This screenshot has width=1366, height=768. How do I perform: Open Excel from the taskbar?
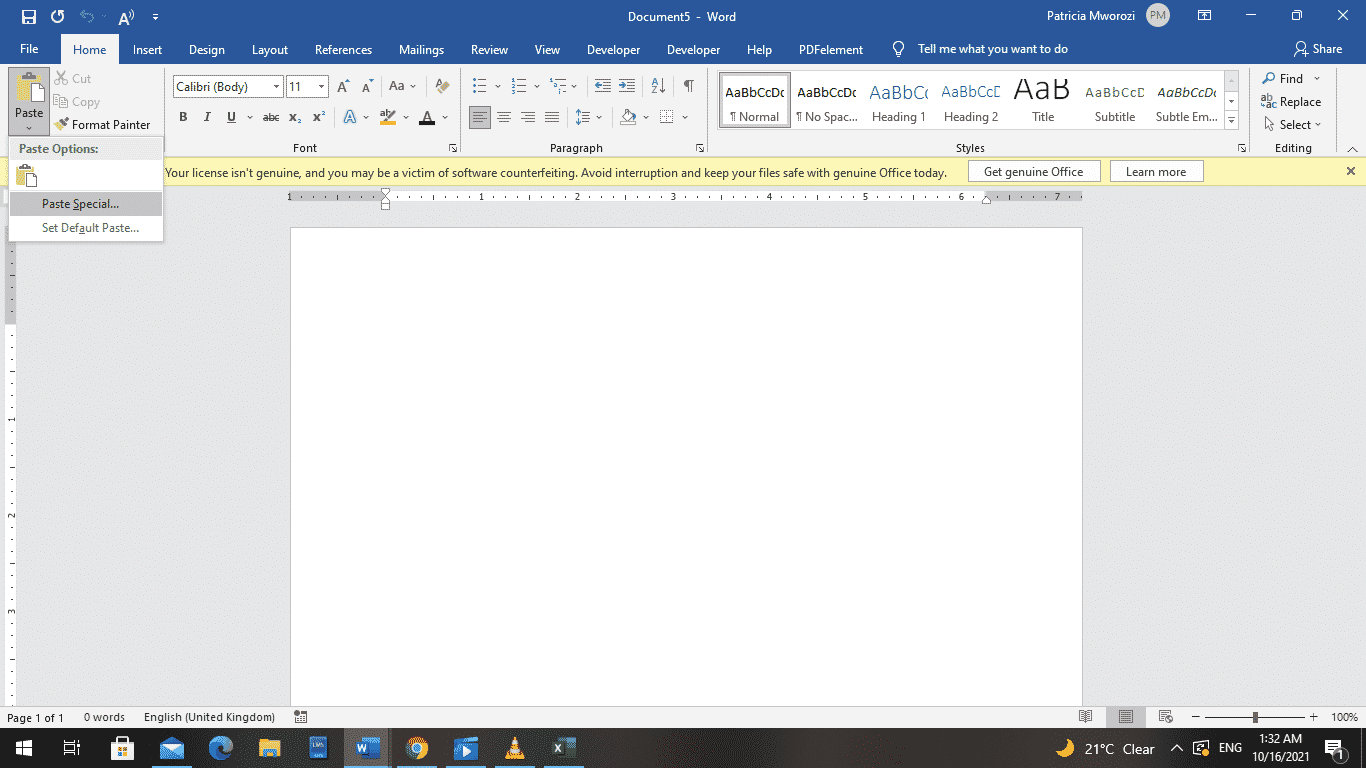pos(562,748)
